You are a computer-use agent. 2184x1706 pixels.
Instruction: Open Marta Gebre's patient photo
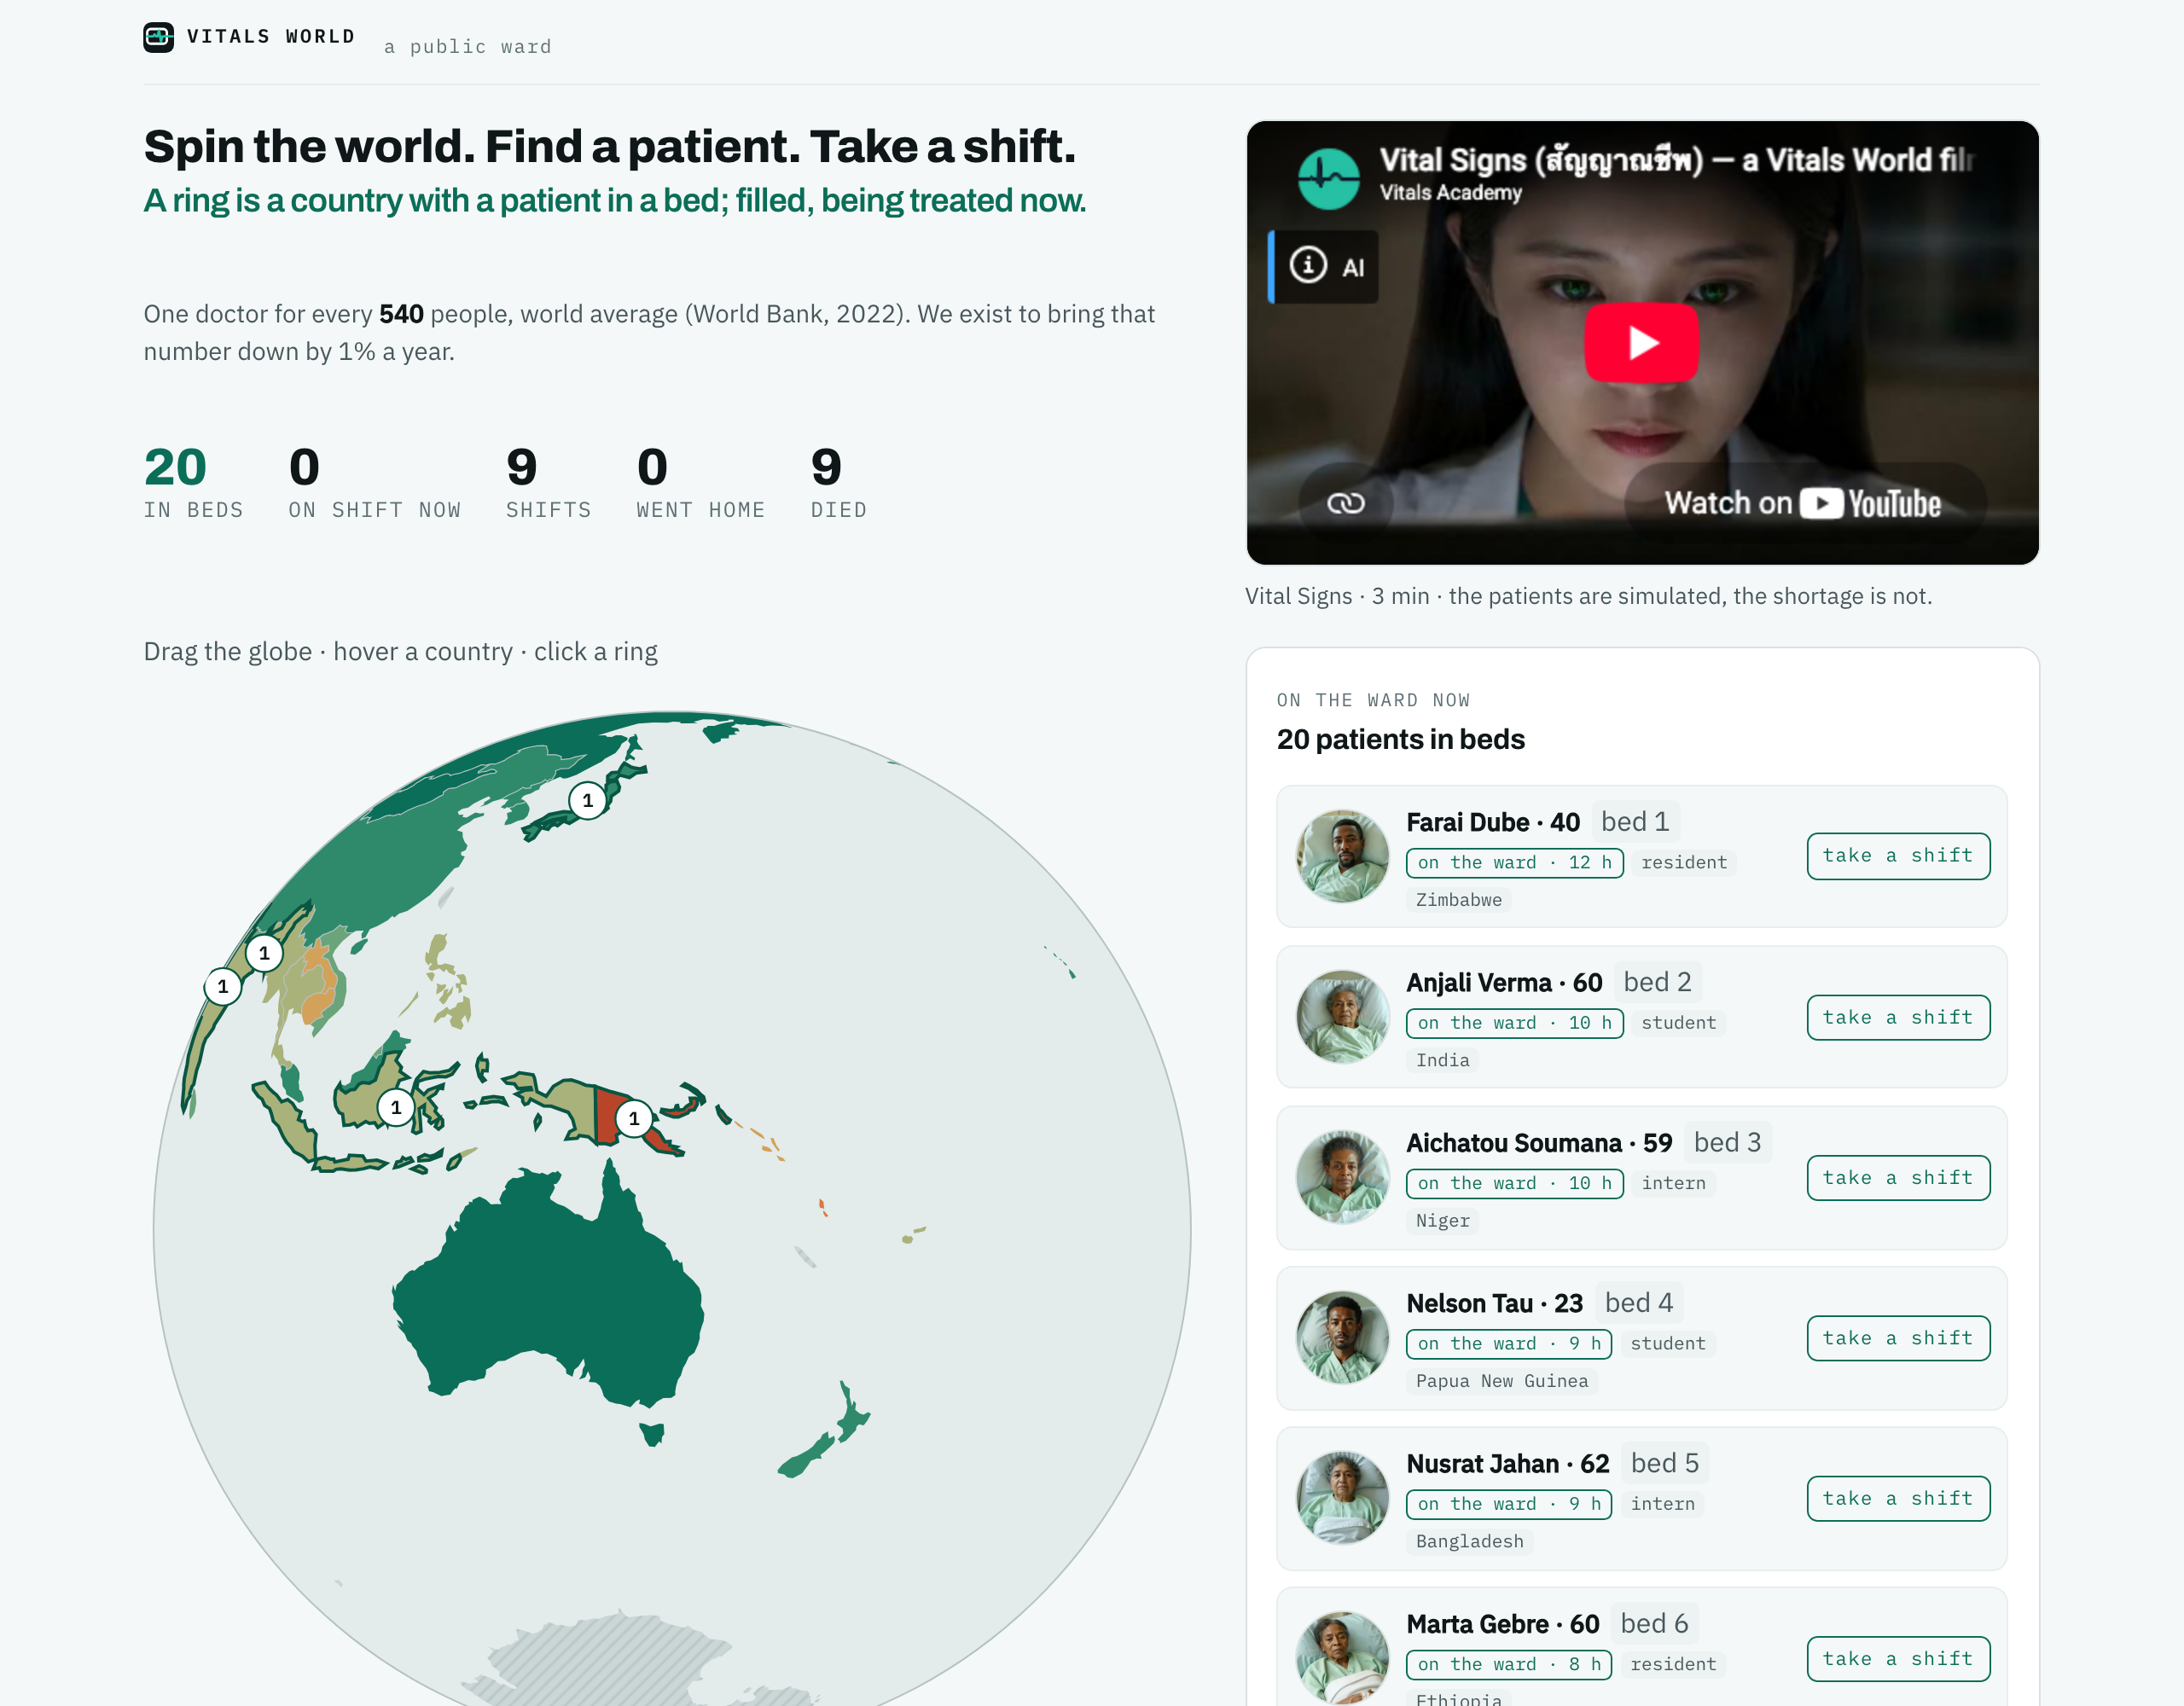pos(1342,1657)
